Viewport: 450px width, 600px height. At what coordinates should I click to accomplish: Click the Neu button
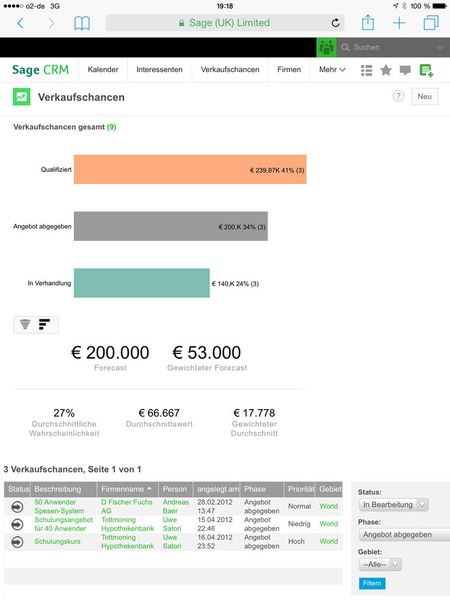click(424, 96)
